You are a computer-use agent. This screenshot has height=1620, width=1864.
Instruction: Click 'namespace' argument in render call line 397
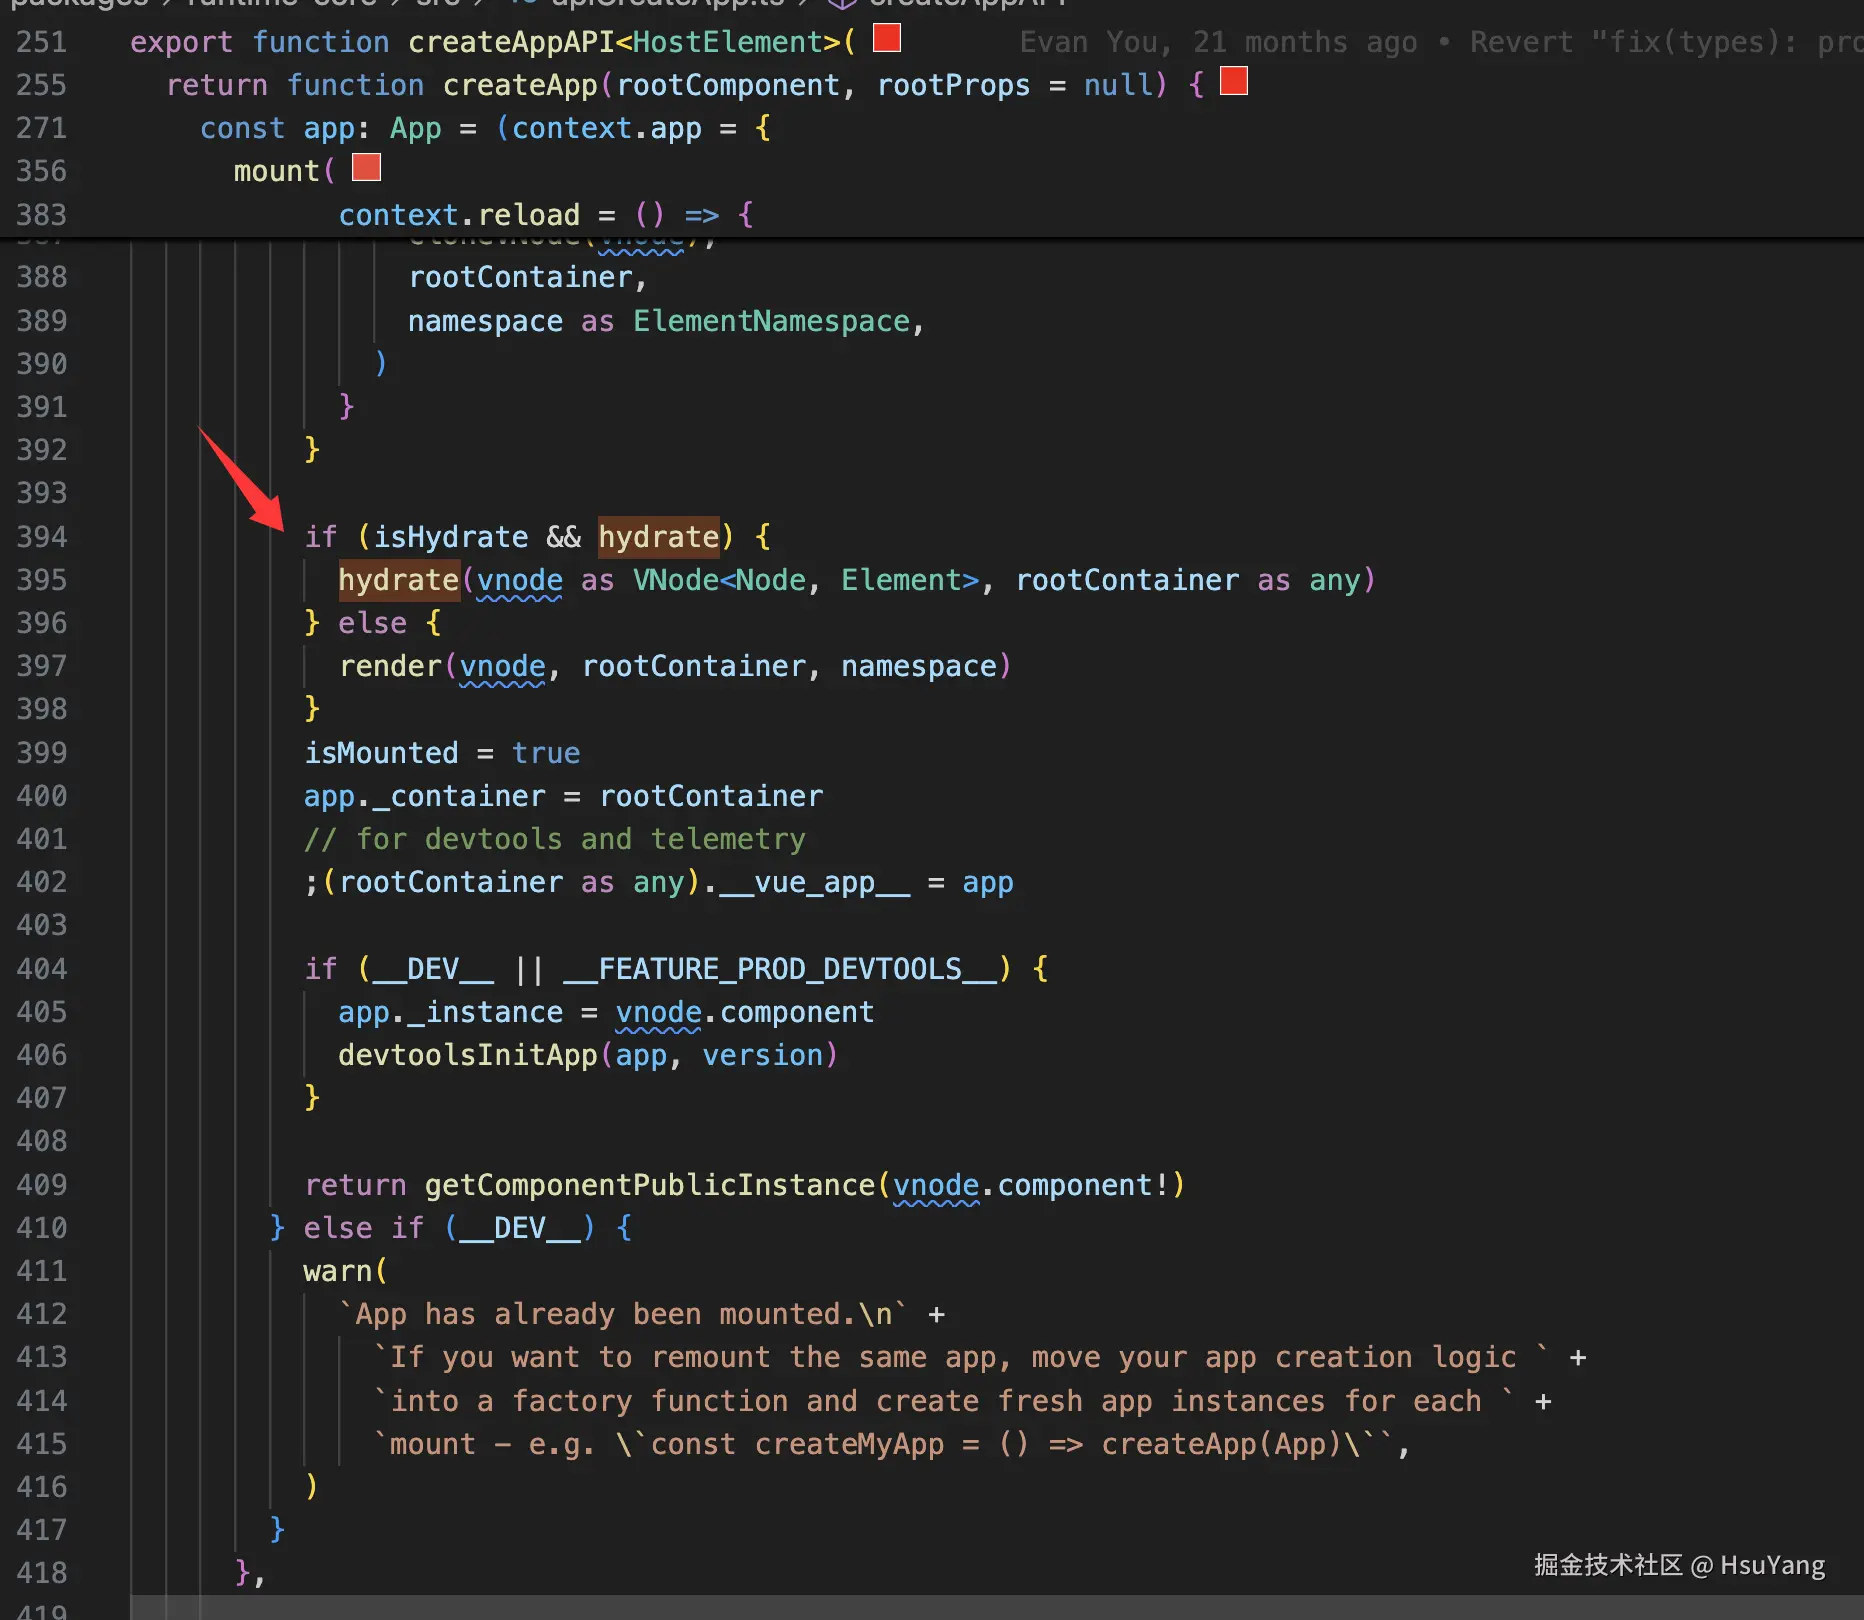pyautogui.click(x=919, y=666)
